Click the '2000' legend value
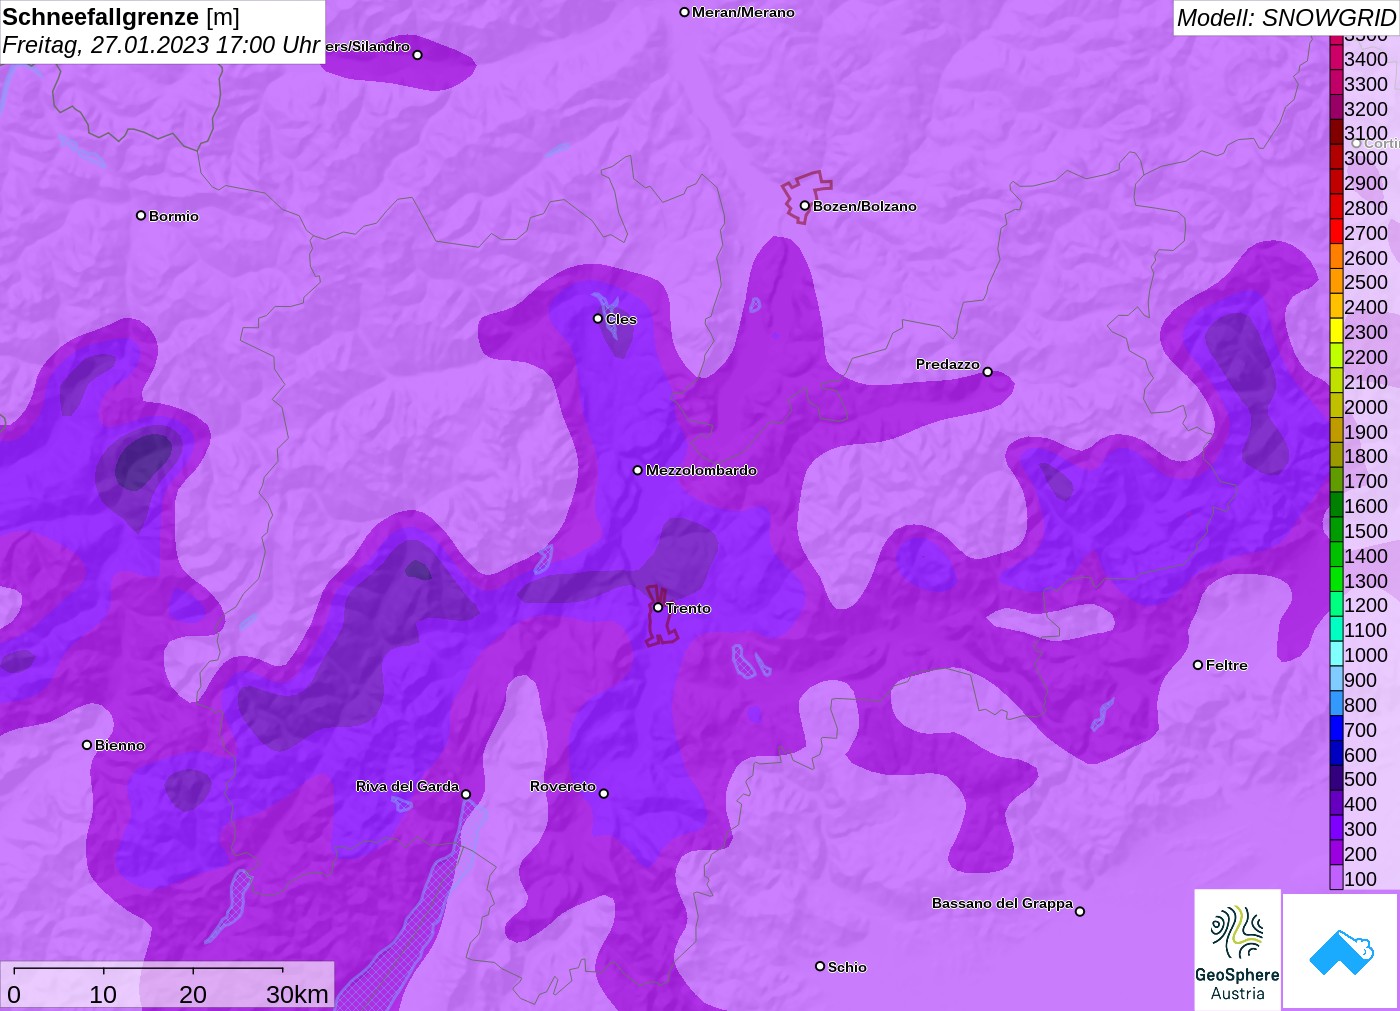The width and height of the screenshot is (1400, 1011). click(1366, 406)
